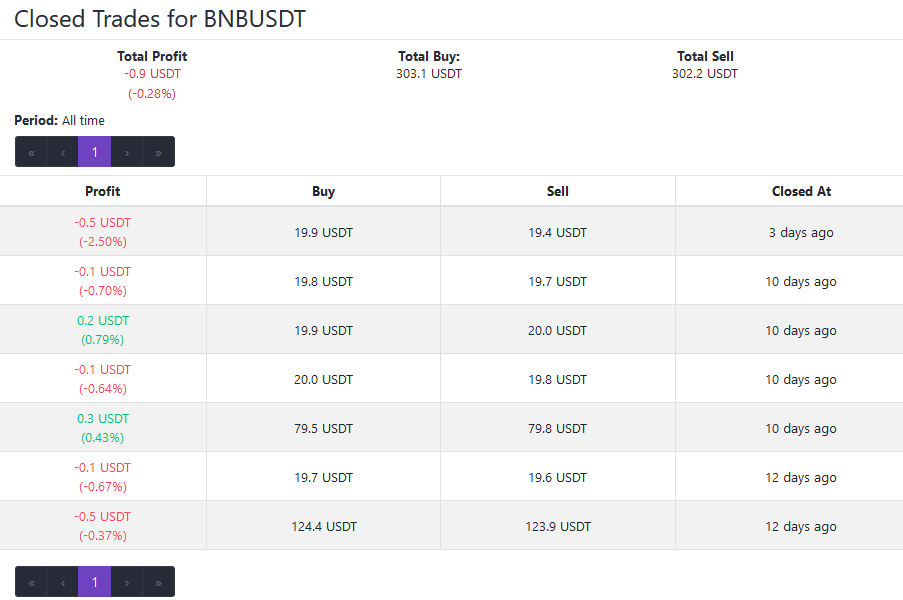Click the next-page › icon on top pagination
This screenshot has height=600, width=903.
pos(126,151)
